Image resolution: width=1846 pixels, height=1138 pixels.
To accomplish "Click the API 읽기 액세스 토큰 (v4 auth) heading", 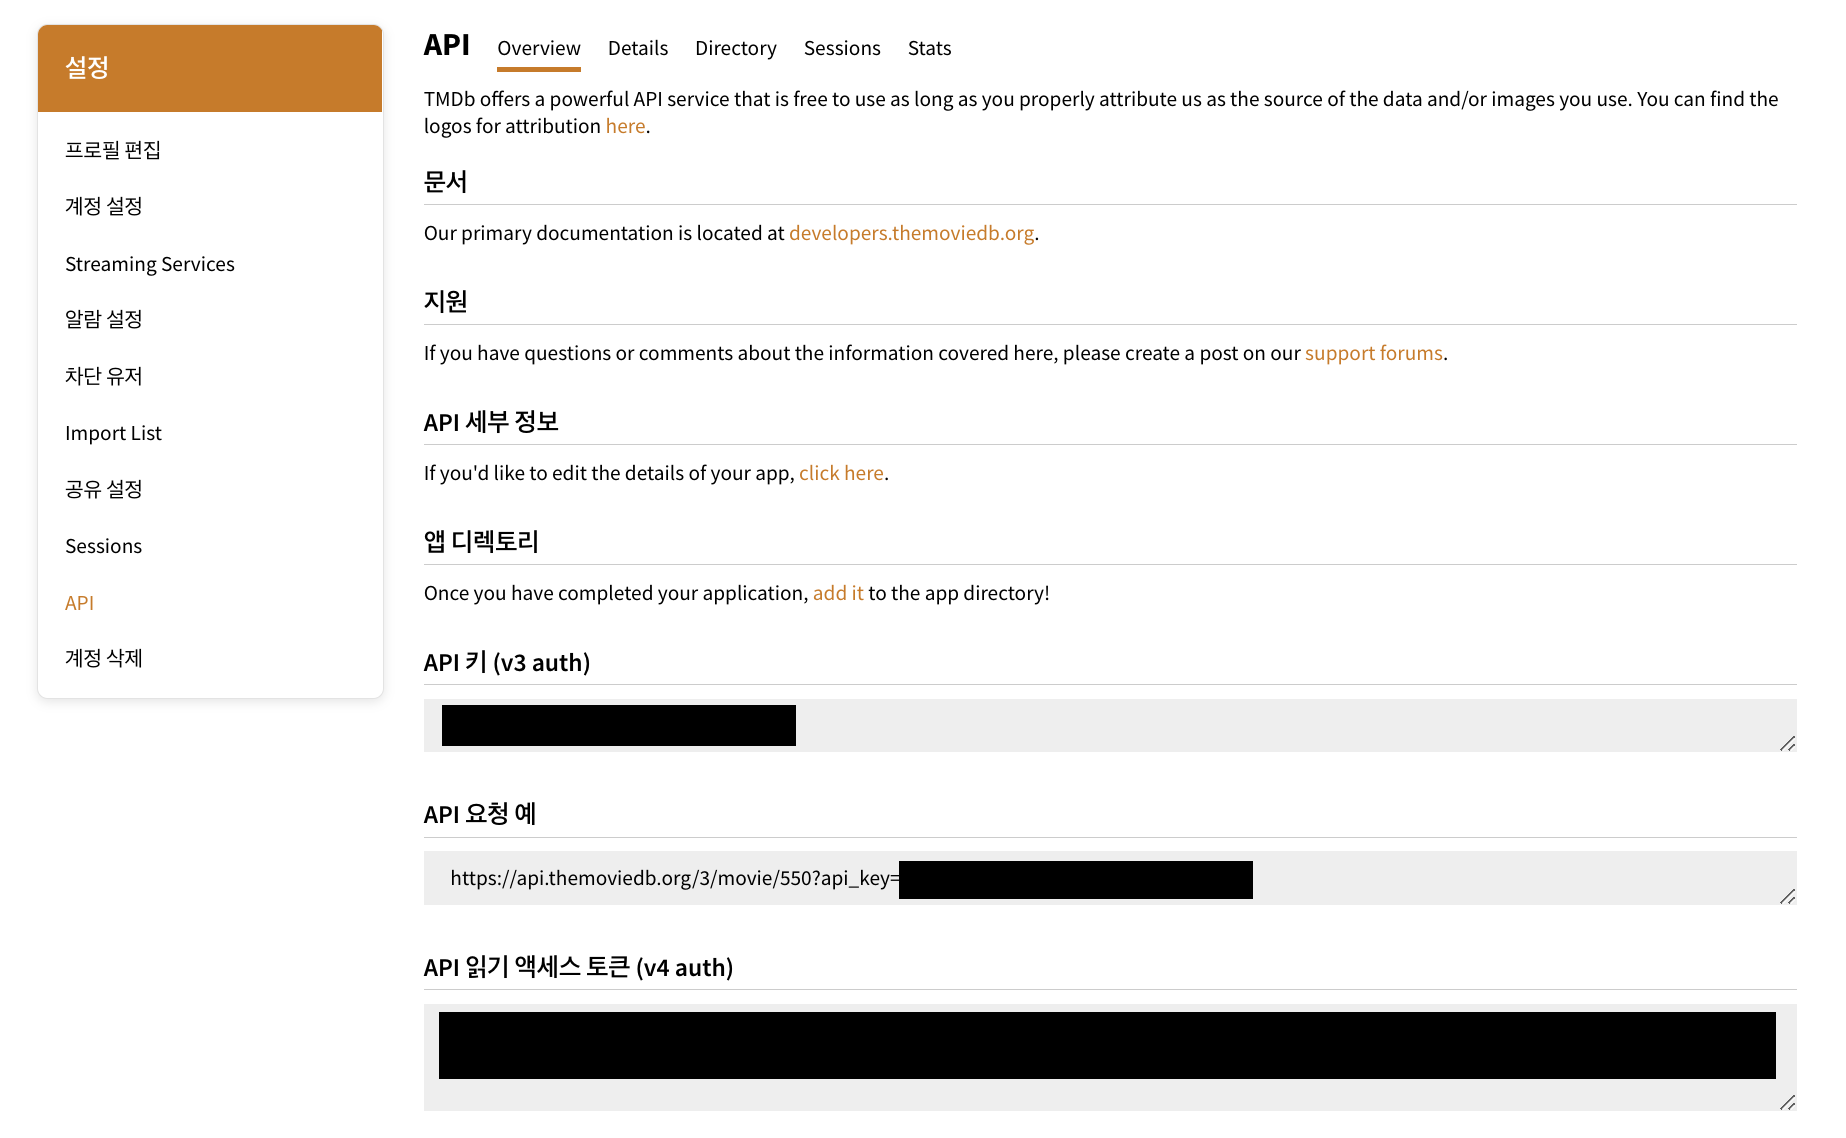I will click(578, 967).
